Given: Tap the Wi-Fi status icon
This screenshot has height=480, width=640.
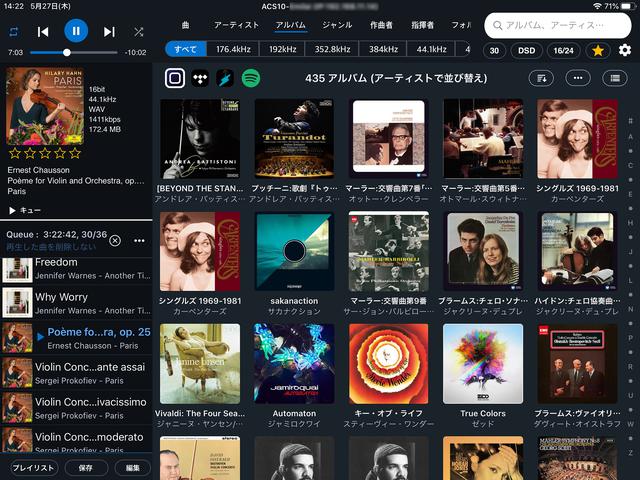Looking at the screenshot, I should pos(598,6).
